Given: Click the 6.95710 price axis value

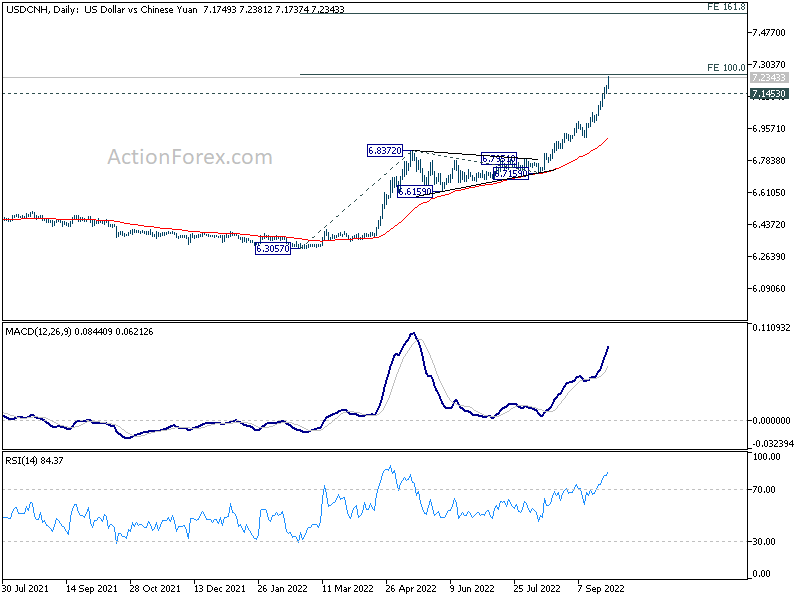Looking at the screenshot, I should click(769, 129).
